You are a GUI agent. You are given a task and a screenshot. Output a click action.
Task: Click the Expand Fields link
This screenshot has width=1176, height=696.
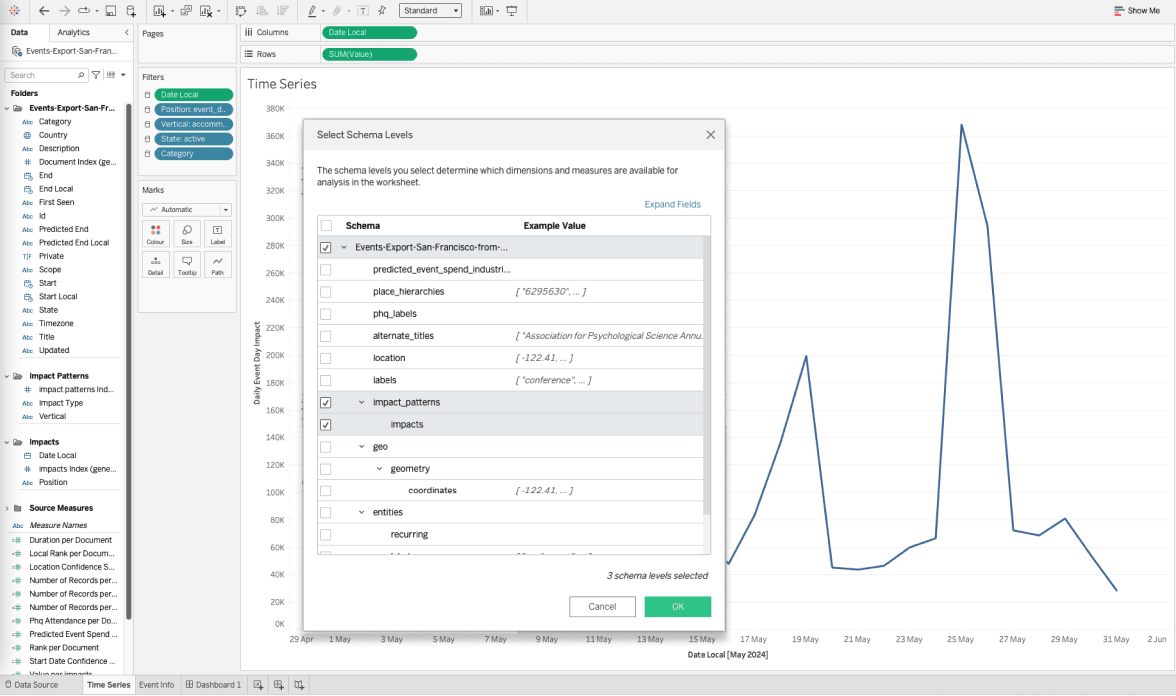point(672,204)
